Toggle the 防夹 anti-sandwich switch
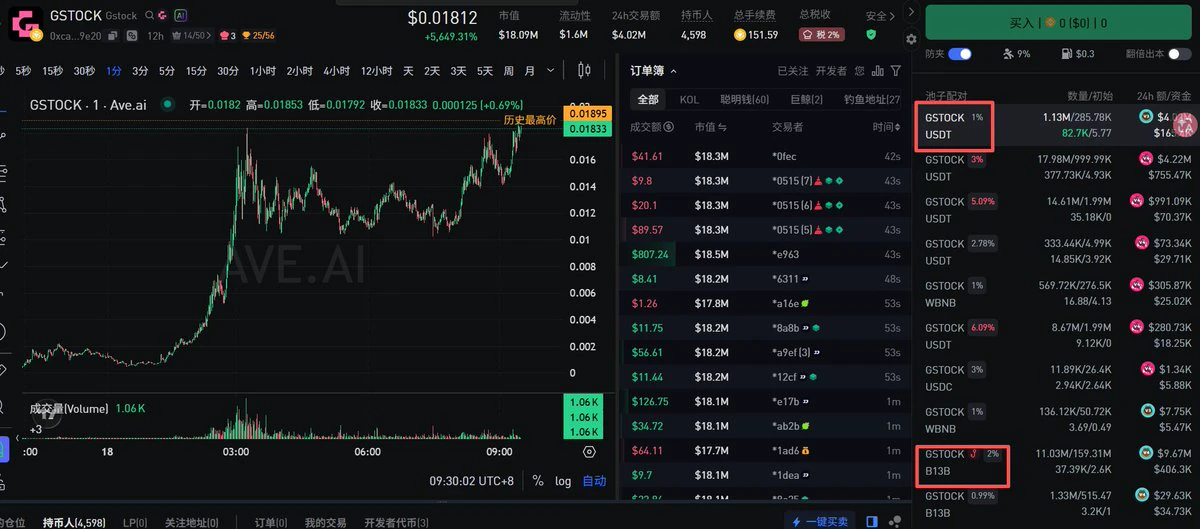 [960, 54]
